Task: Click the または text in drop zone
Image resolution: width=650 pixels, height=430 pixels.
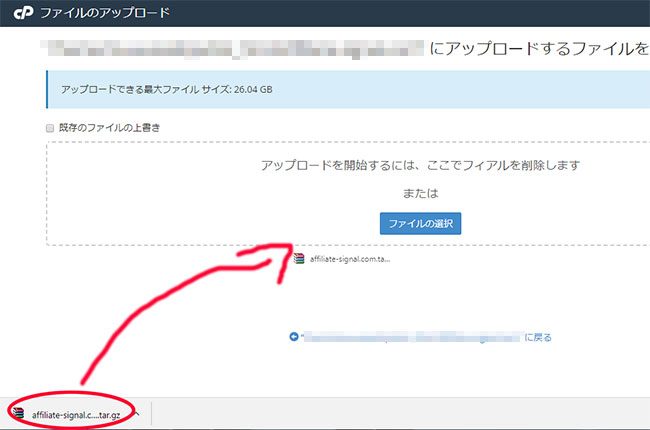Action: [x=420, y=193]
